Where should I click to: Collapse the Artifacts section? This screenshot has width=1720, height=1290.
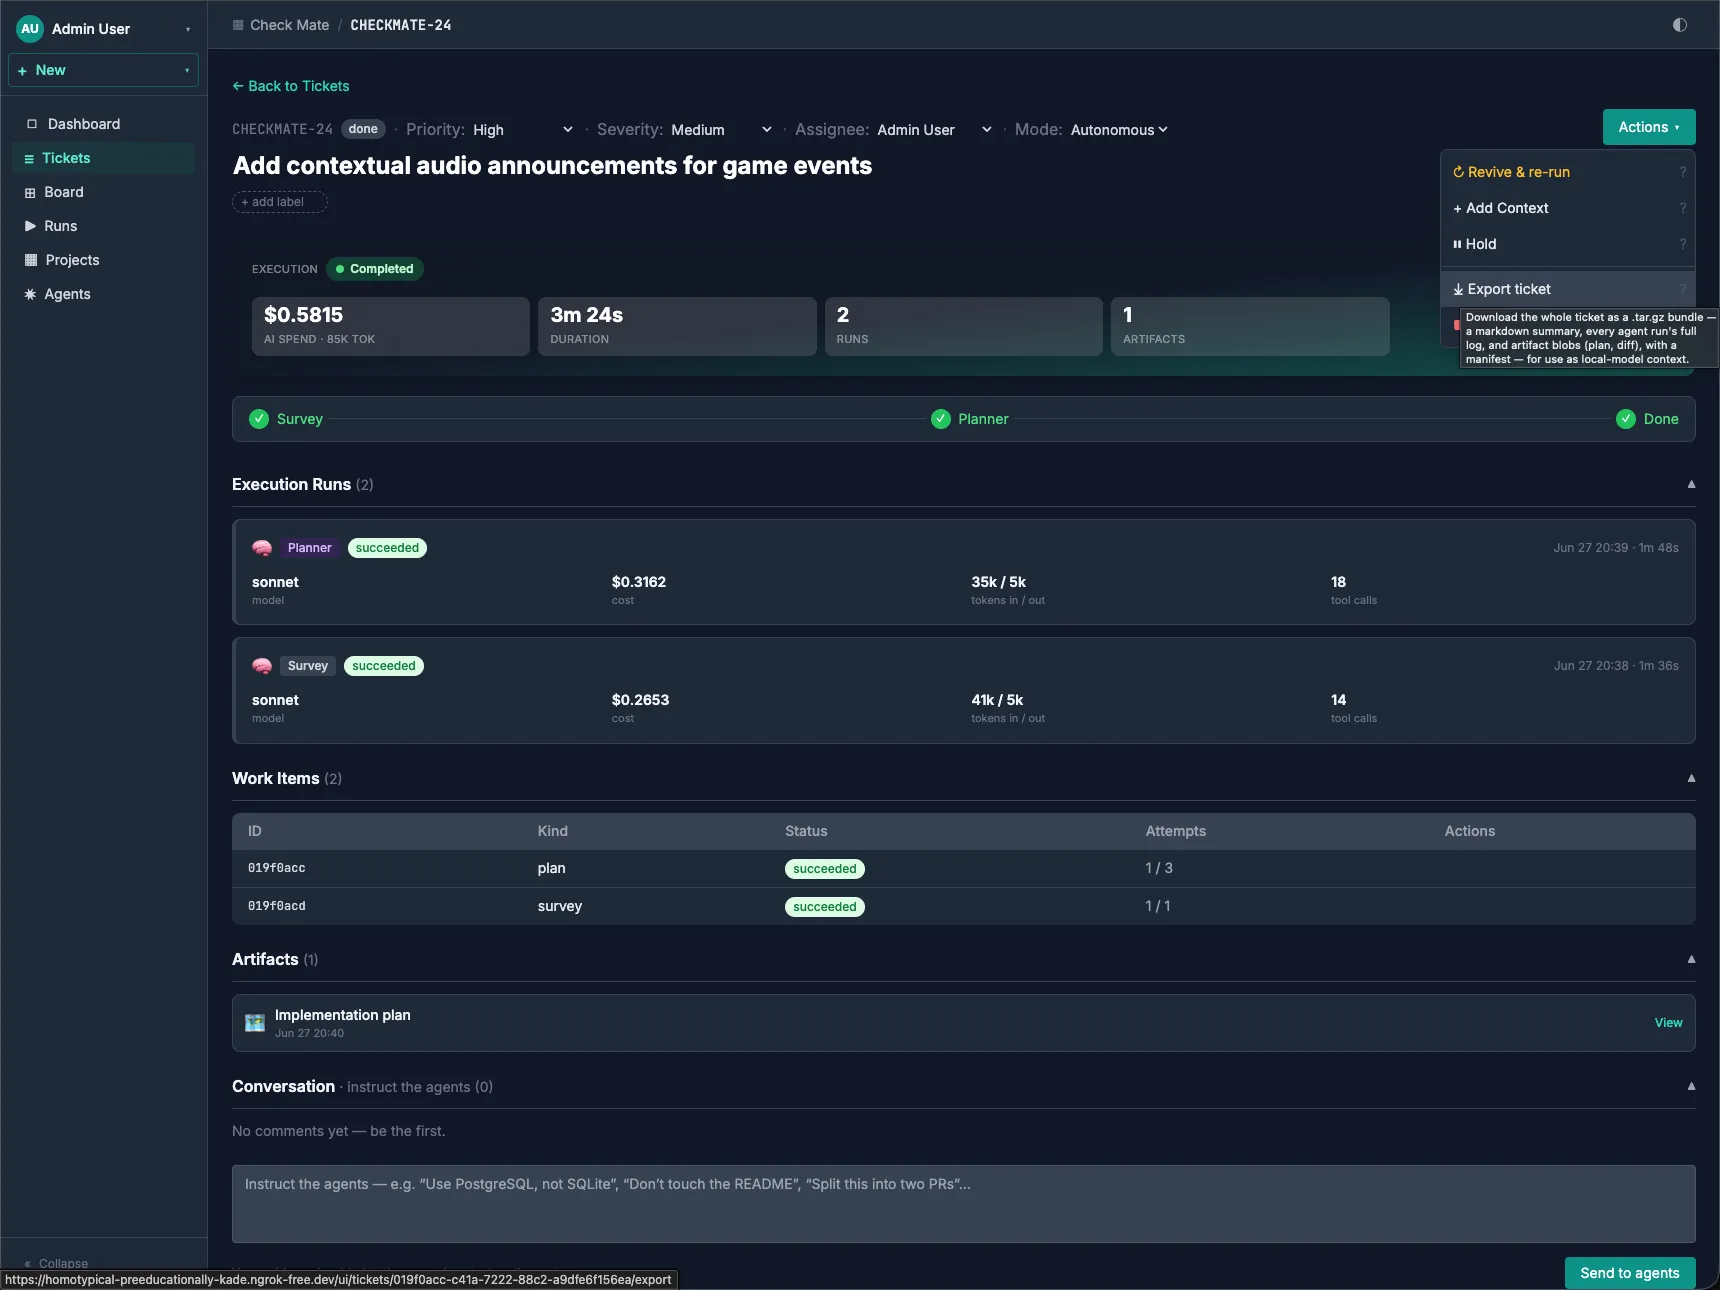(x=1691, y=959)
